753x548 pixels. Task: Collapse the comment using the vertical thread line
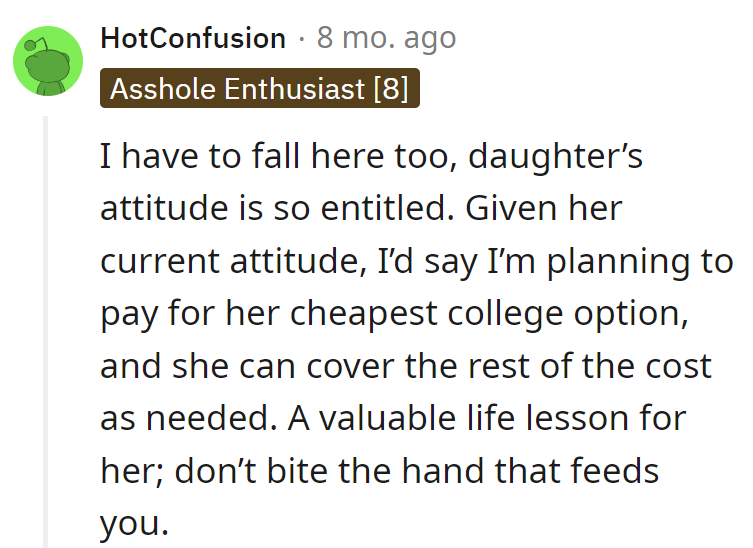[x=45, y=330]
